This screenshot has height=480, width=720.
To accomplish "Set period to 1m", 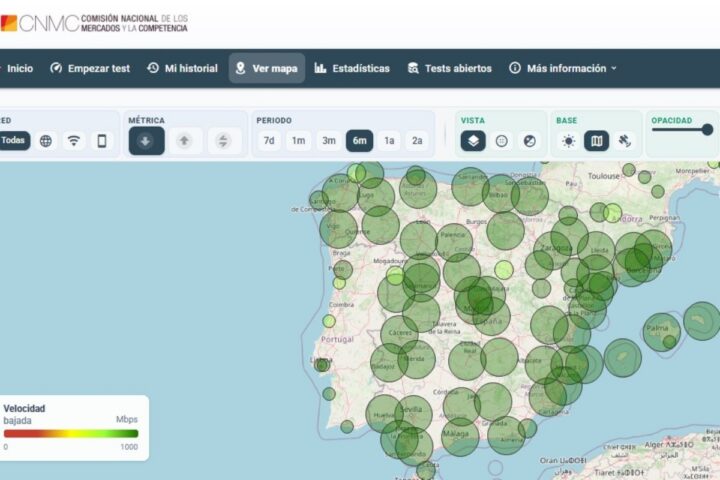I will pyautogui.click(x=298, y=141).
